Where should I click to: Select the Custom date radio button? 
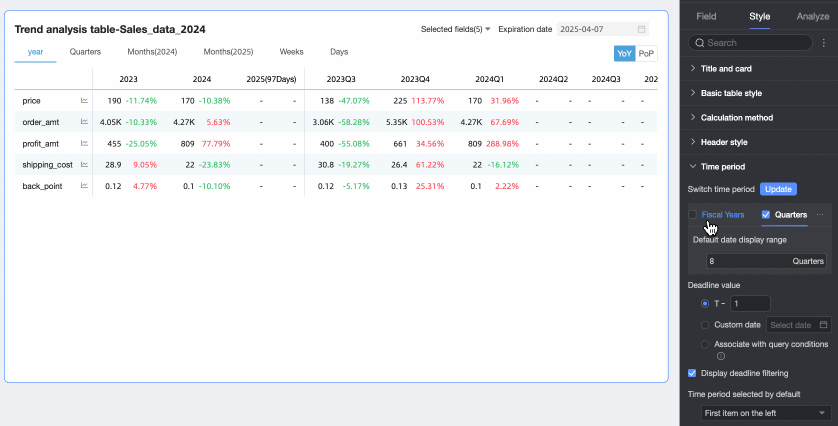pos(705,325)
